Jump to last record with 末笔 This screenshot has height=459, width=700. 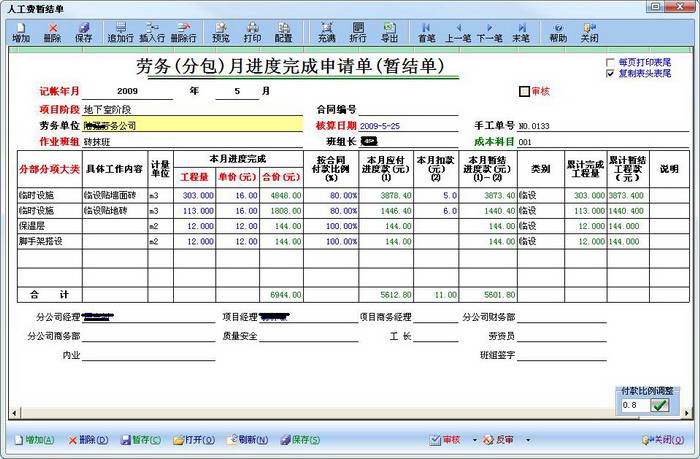point(521,33)
